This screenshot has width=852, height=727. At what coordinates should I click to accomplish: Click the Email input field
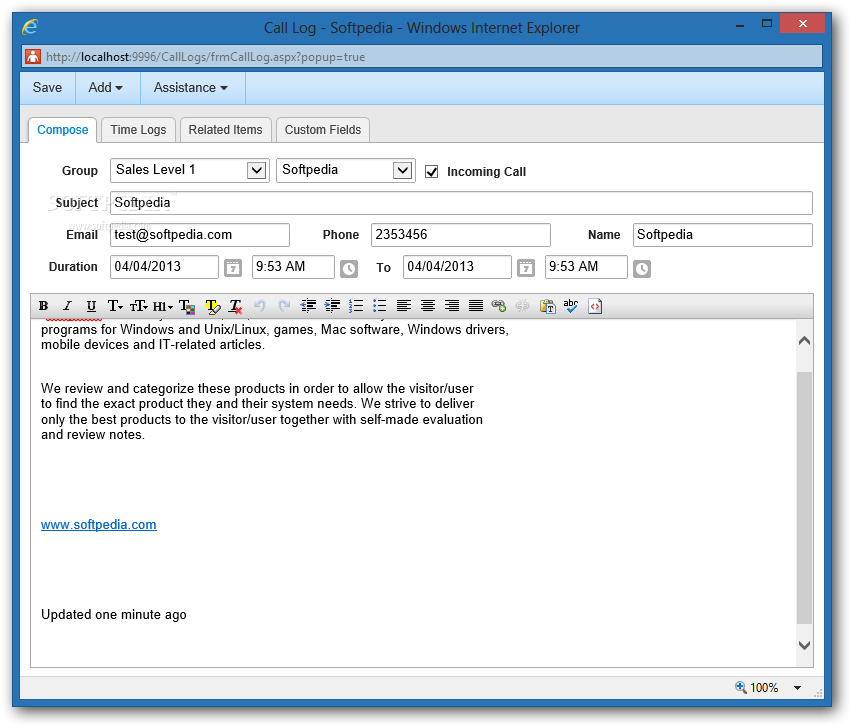click(200, 235)
